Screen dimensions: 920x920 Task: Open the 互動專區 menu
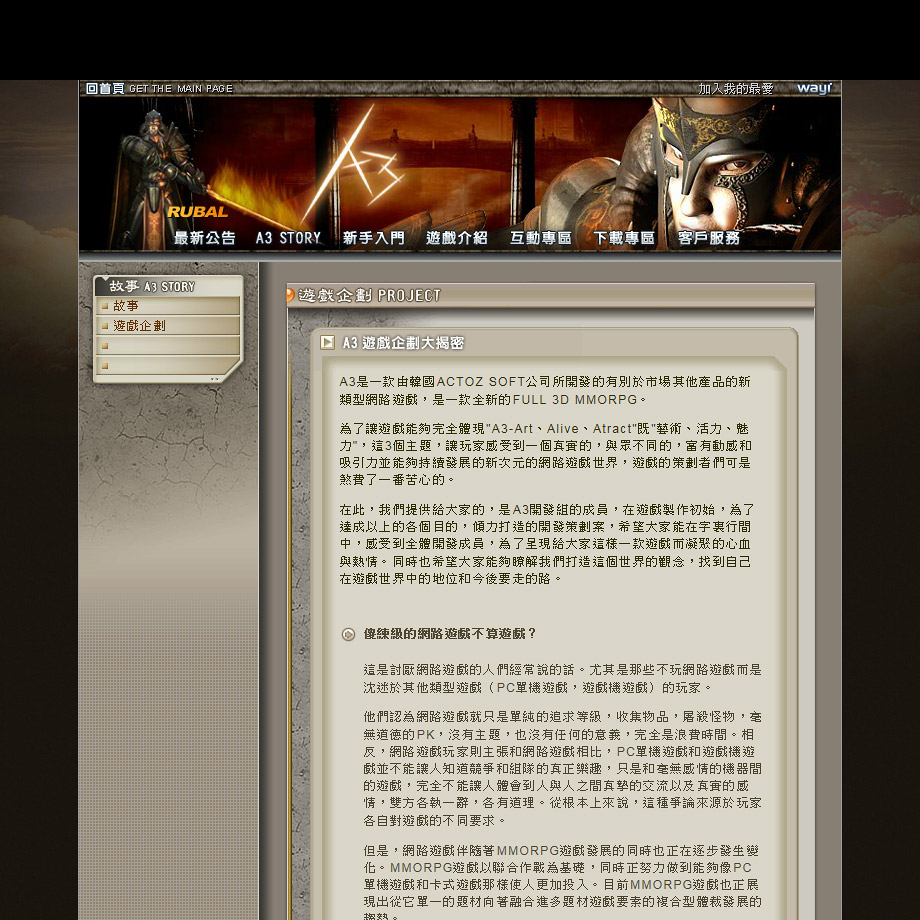click(x=540, y=238)
